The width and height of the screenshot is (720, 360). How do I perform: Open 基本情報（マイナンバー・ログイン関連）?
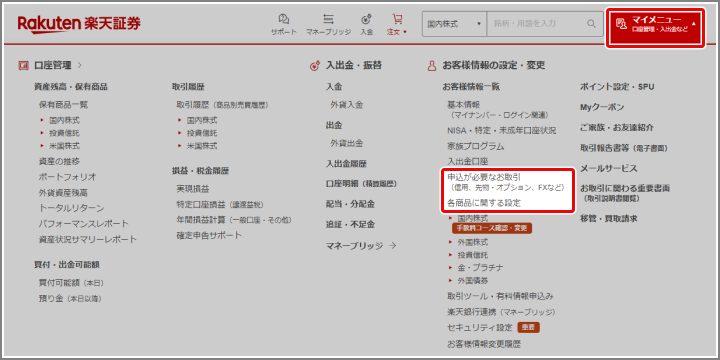point(498,110)
